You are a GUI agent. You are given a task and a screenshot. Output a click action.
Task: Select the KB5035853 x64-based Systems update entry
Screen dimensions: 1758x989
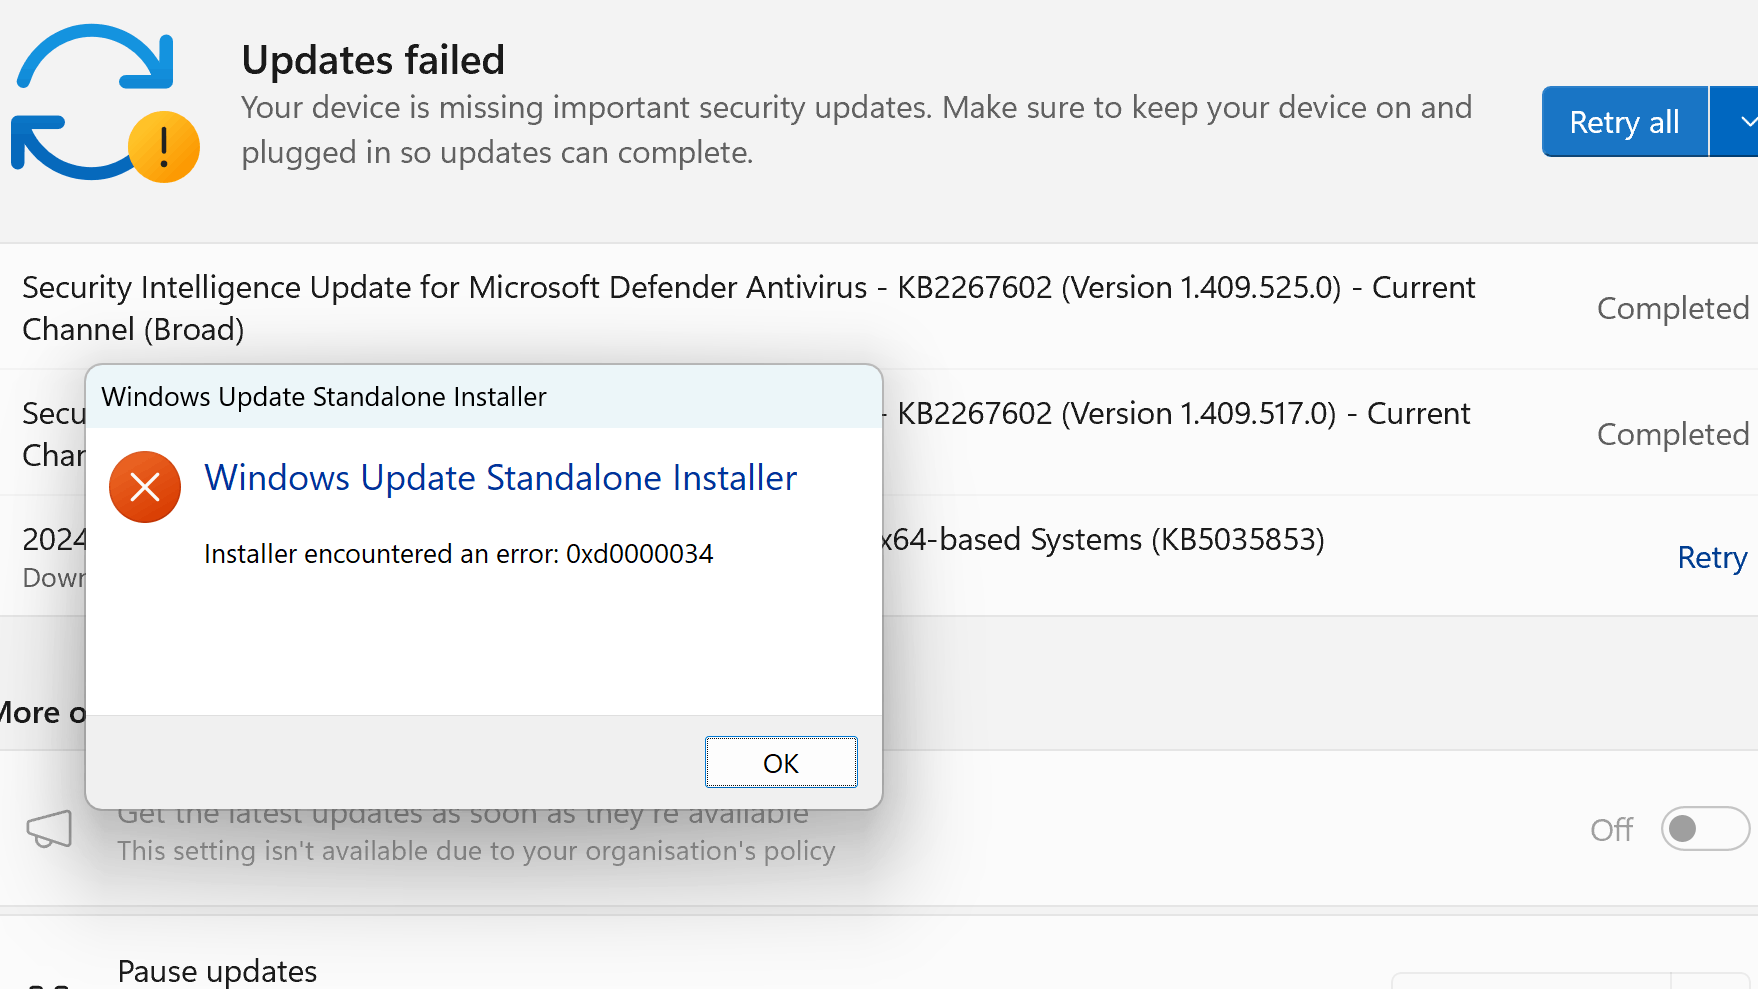(x=1102, y=540)
